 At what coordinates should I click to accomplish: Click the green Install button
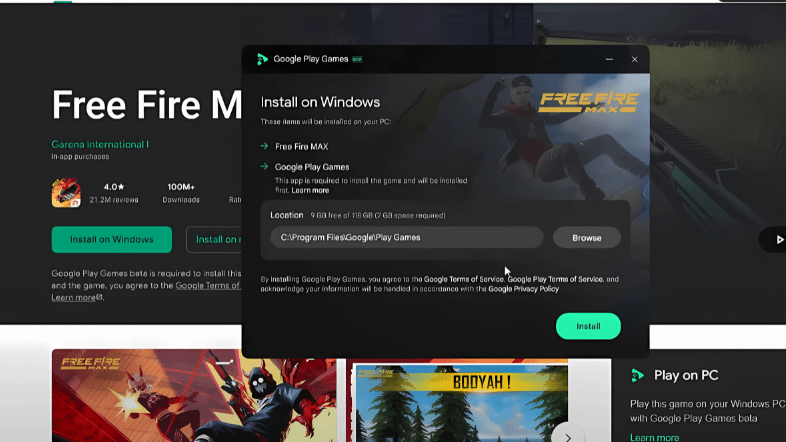(588, 326)
